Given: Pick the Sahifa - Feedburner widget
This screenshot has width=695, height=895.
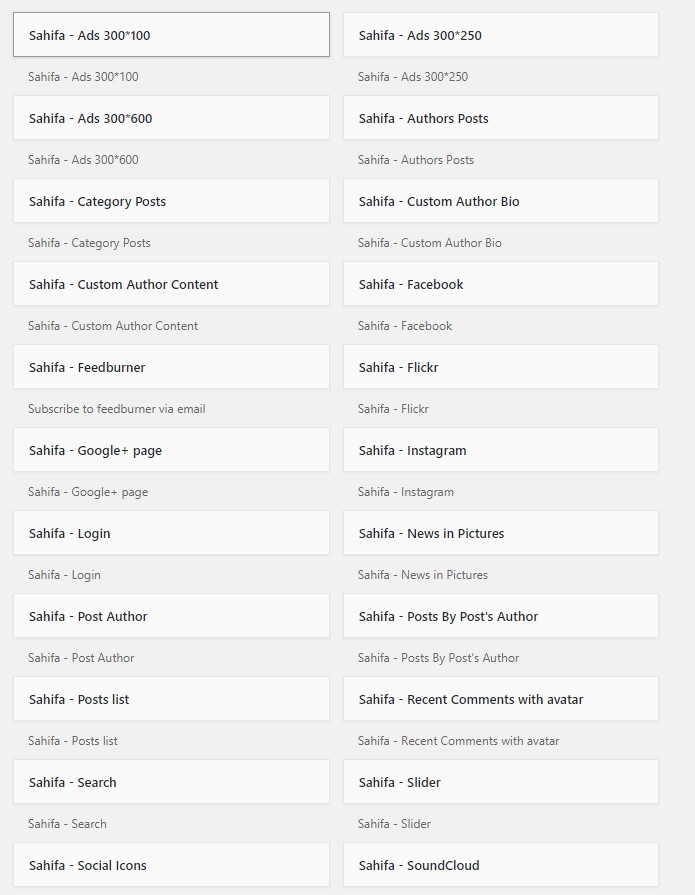Looking at the screenshot, I should [x=171, y=366].
